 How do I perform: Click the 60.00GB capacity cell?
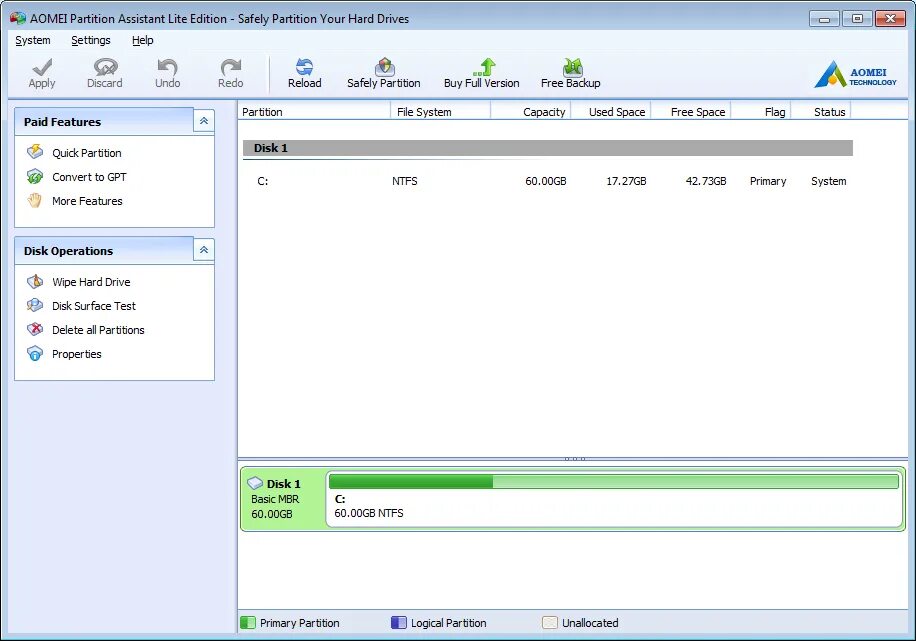coord(546,181)
